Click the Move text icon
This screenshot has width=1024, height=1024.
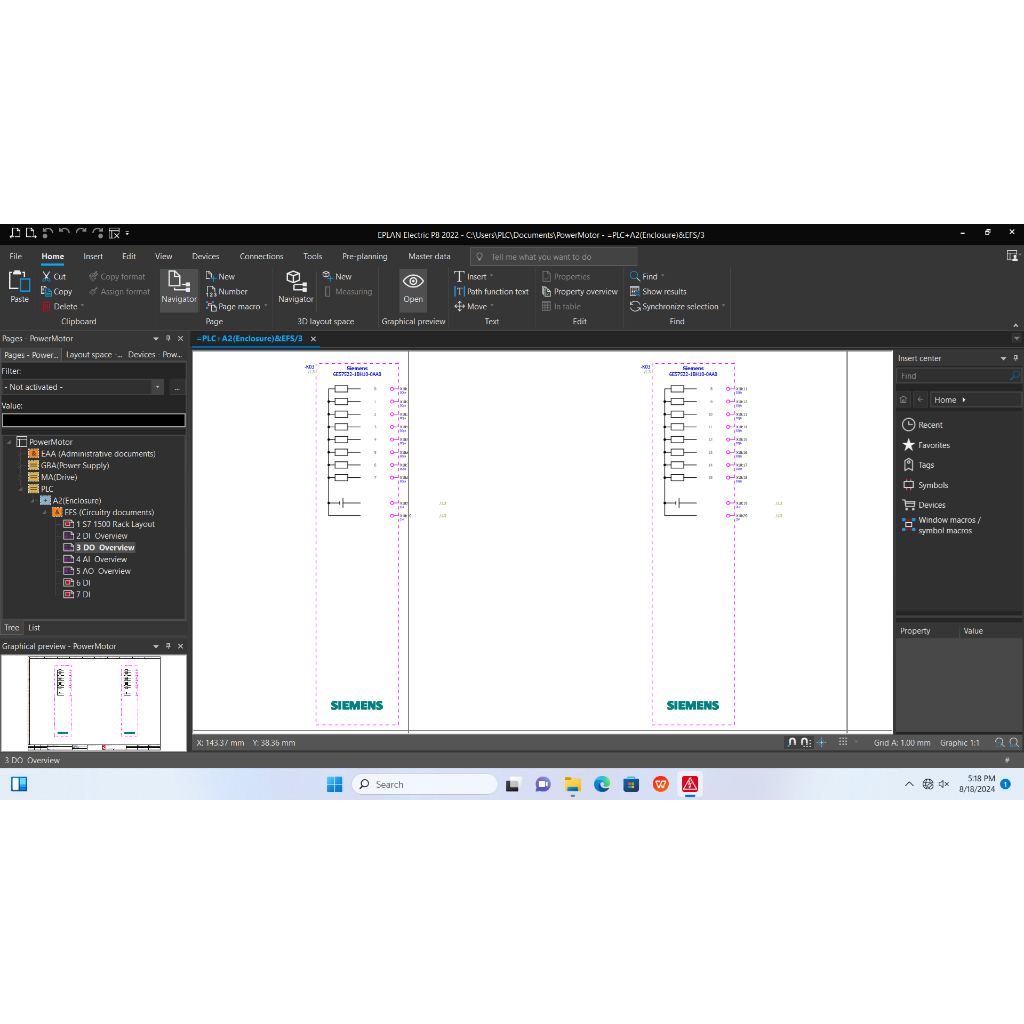tap(459, 306)
